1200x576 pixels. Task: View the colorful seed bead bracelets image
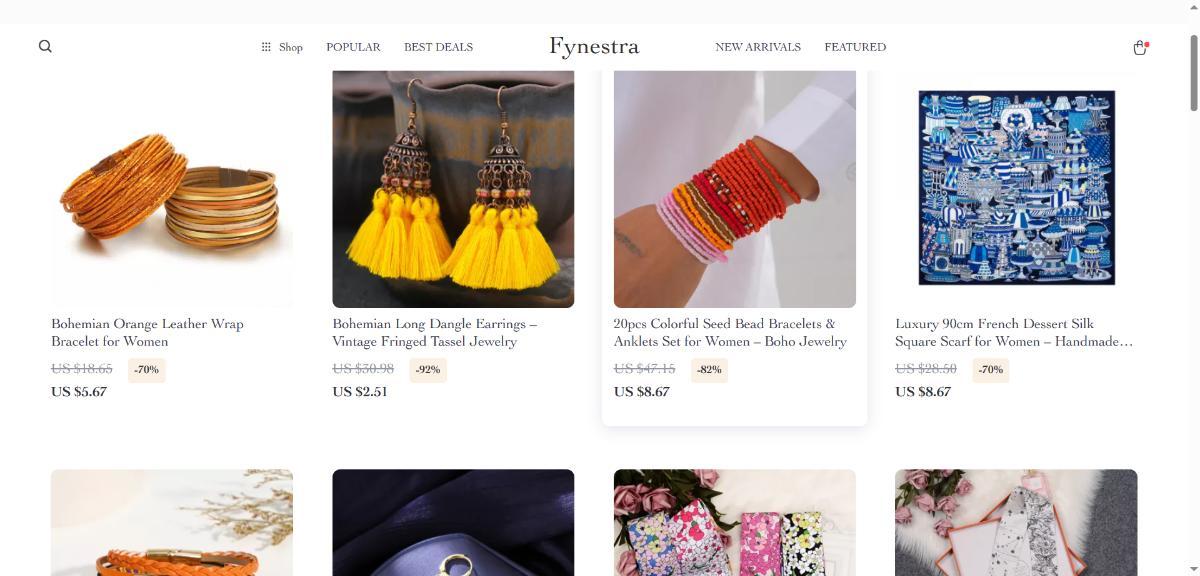(735, 189)
